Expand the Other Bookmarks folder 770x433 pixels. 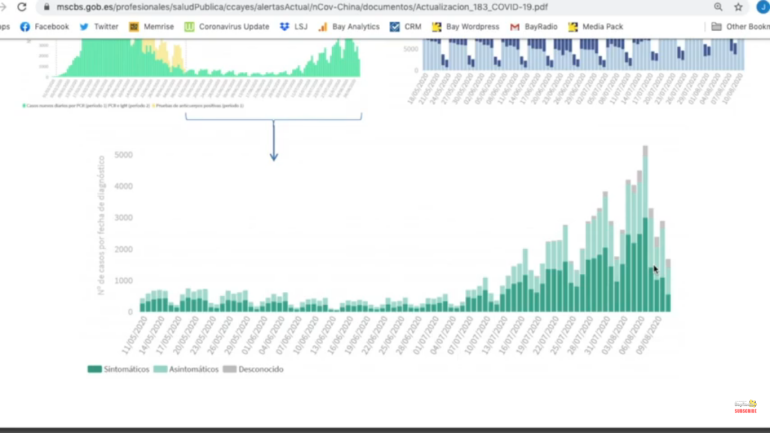coord(740,27)
